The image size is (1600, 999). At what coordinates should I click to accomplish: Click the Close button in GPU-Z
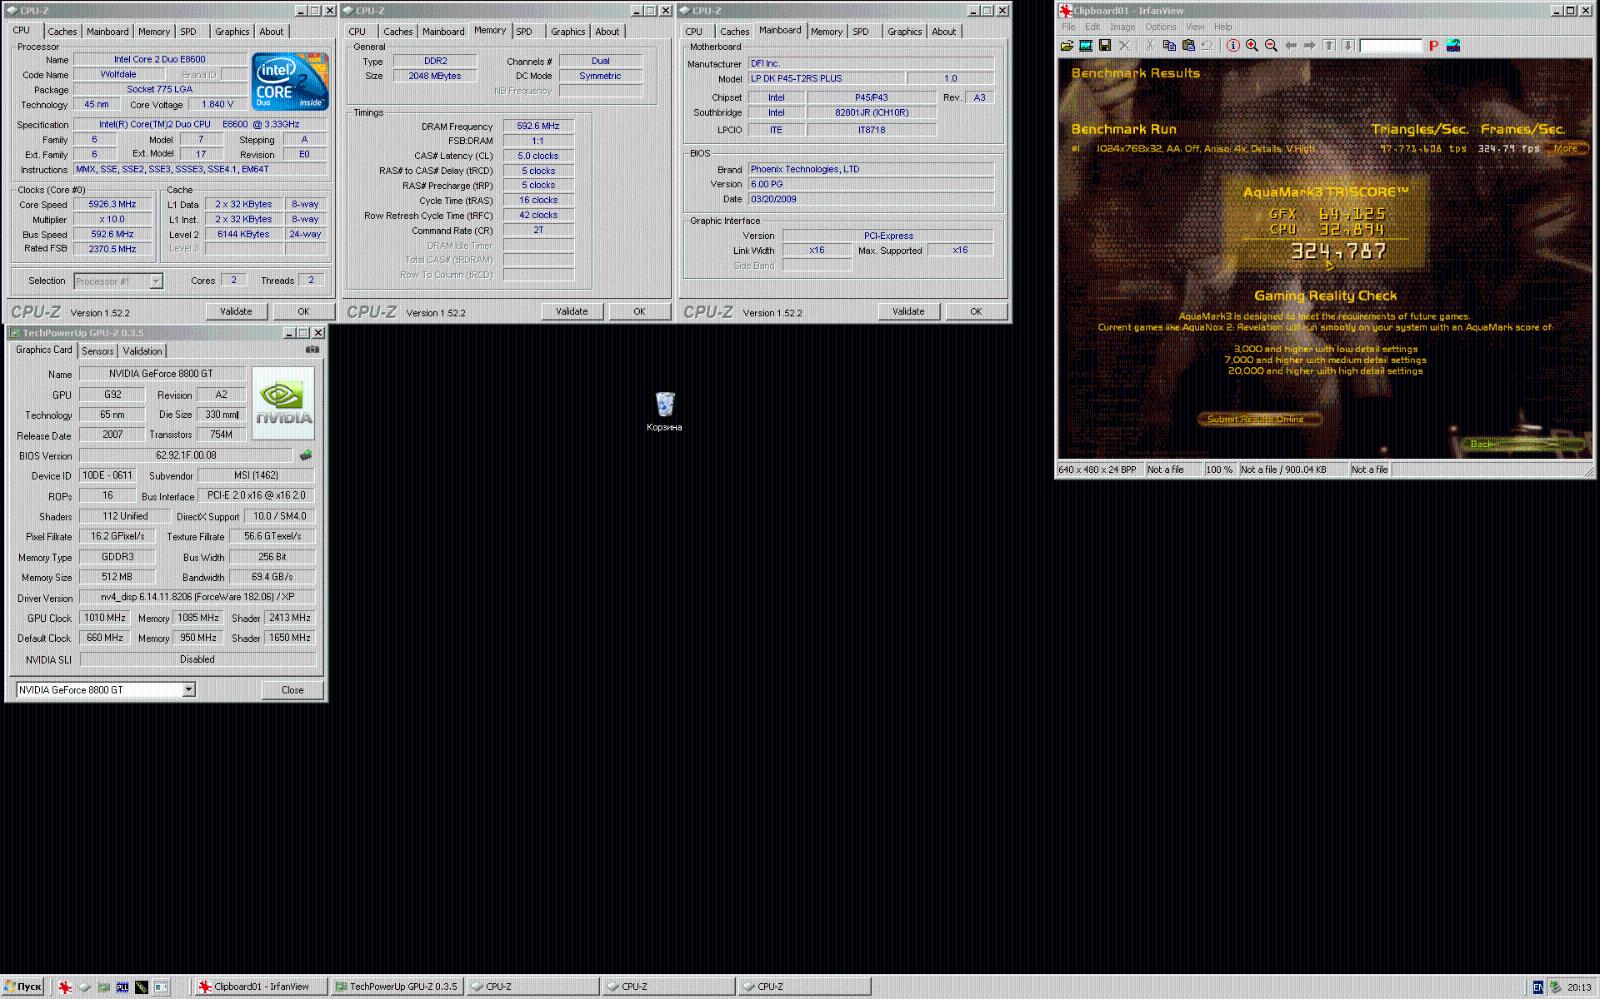tap(292, 690)
